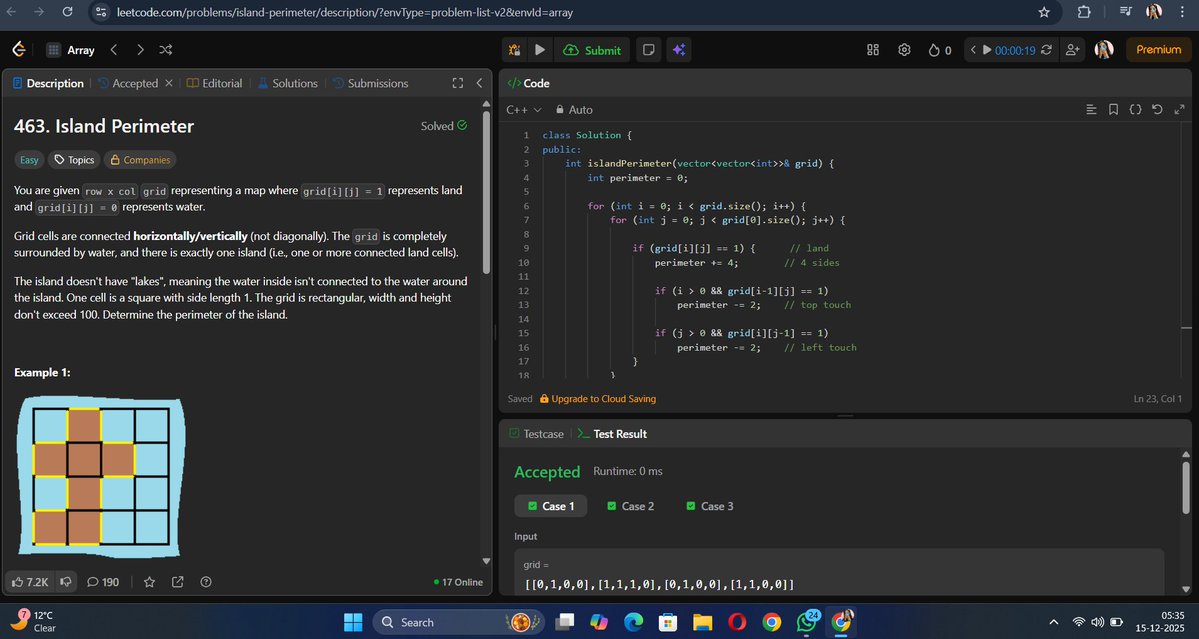Open the C++ language dropdown
The width and height of the screenshot is (1199, 639).
coord(524,110)
